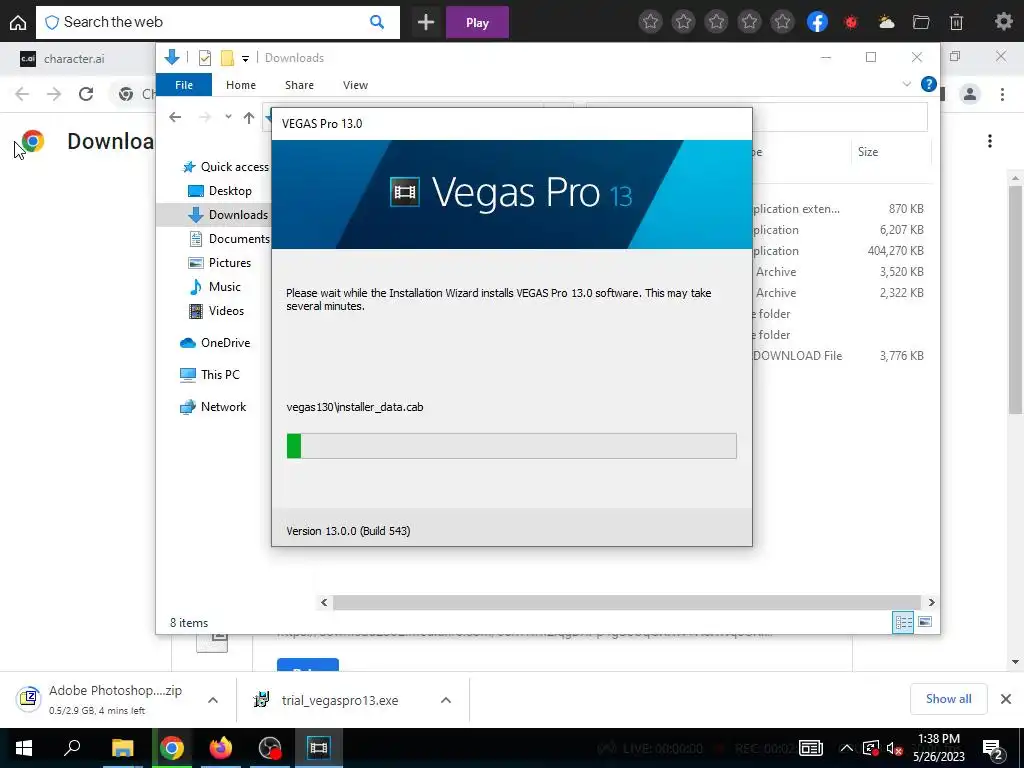
Task: Switch to details view icon
Action: [903, 622]
